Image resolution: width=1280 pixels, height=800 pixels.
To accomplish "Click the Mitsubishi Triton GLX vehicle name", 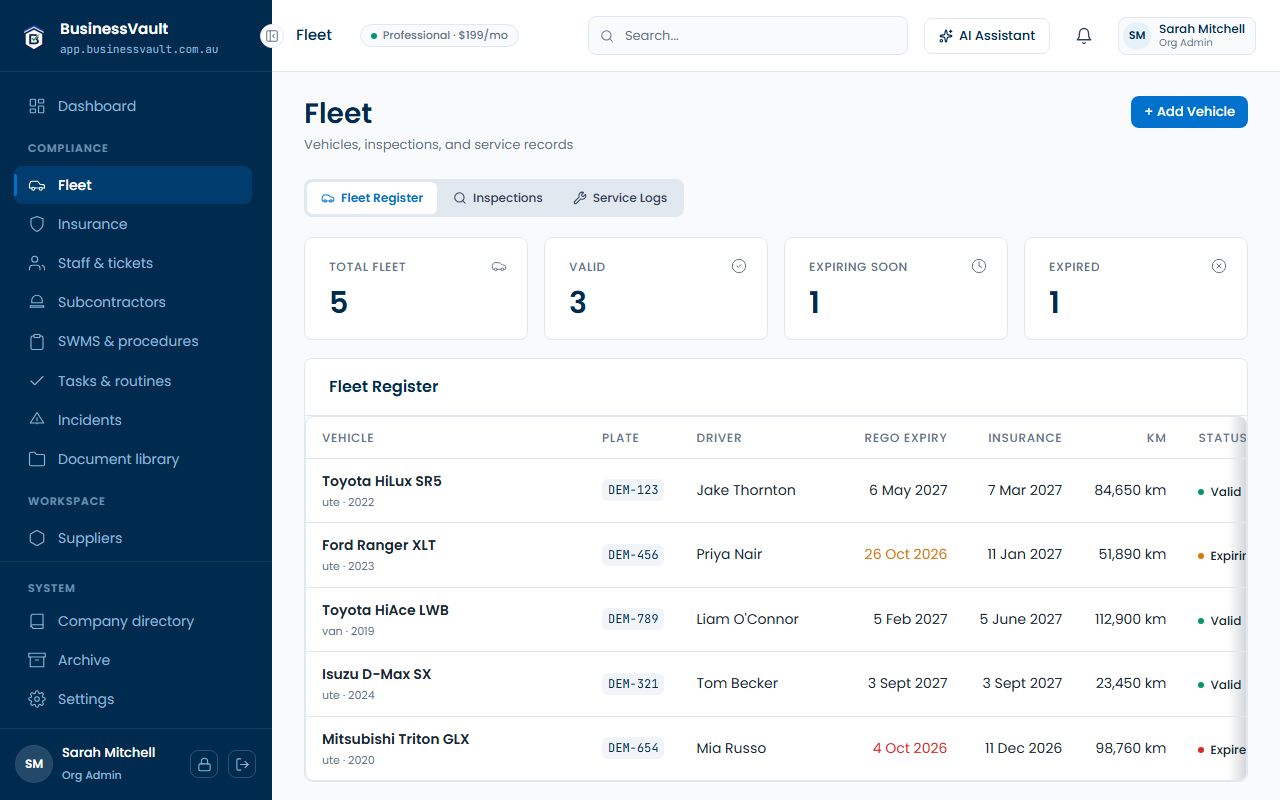I will 396,739.
